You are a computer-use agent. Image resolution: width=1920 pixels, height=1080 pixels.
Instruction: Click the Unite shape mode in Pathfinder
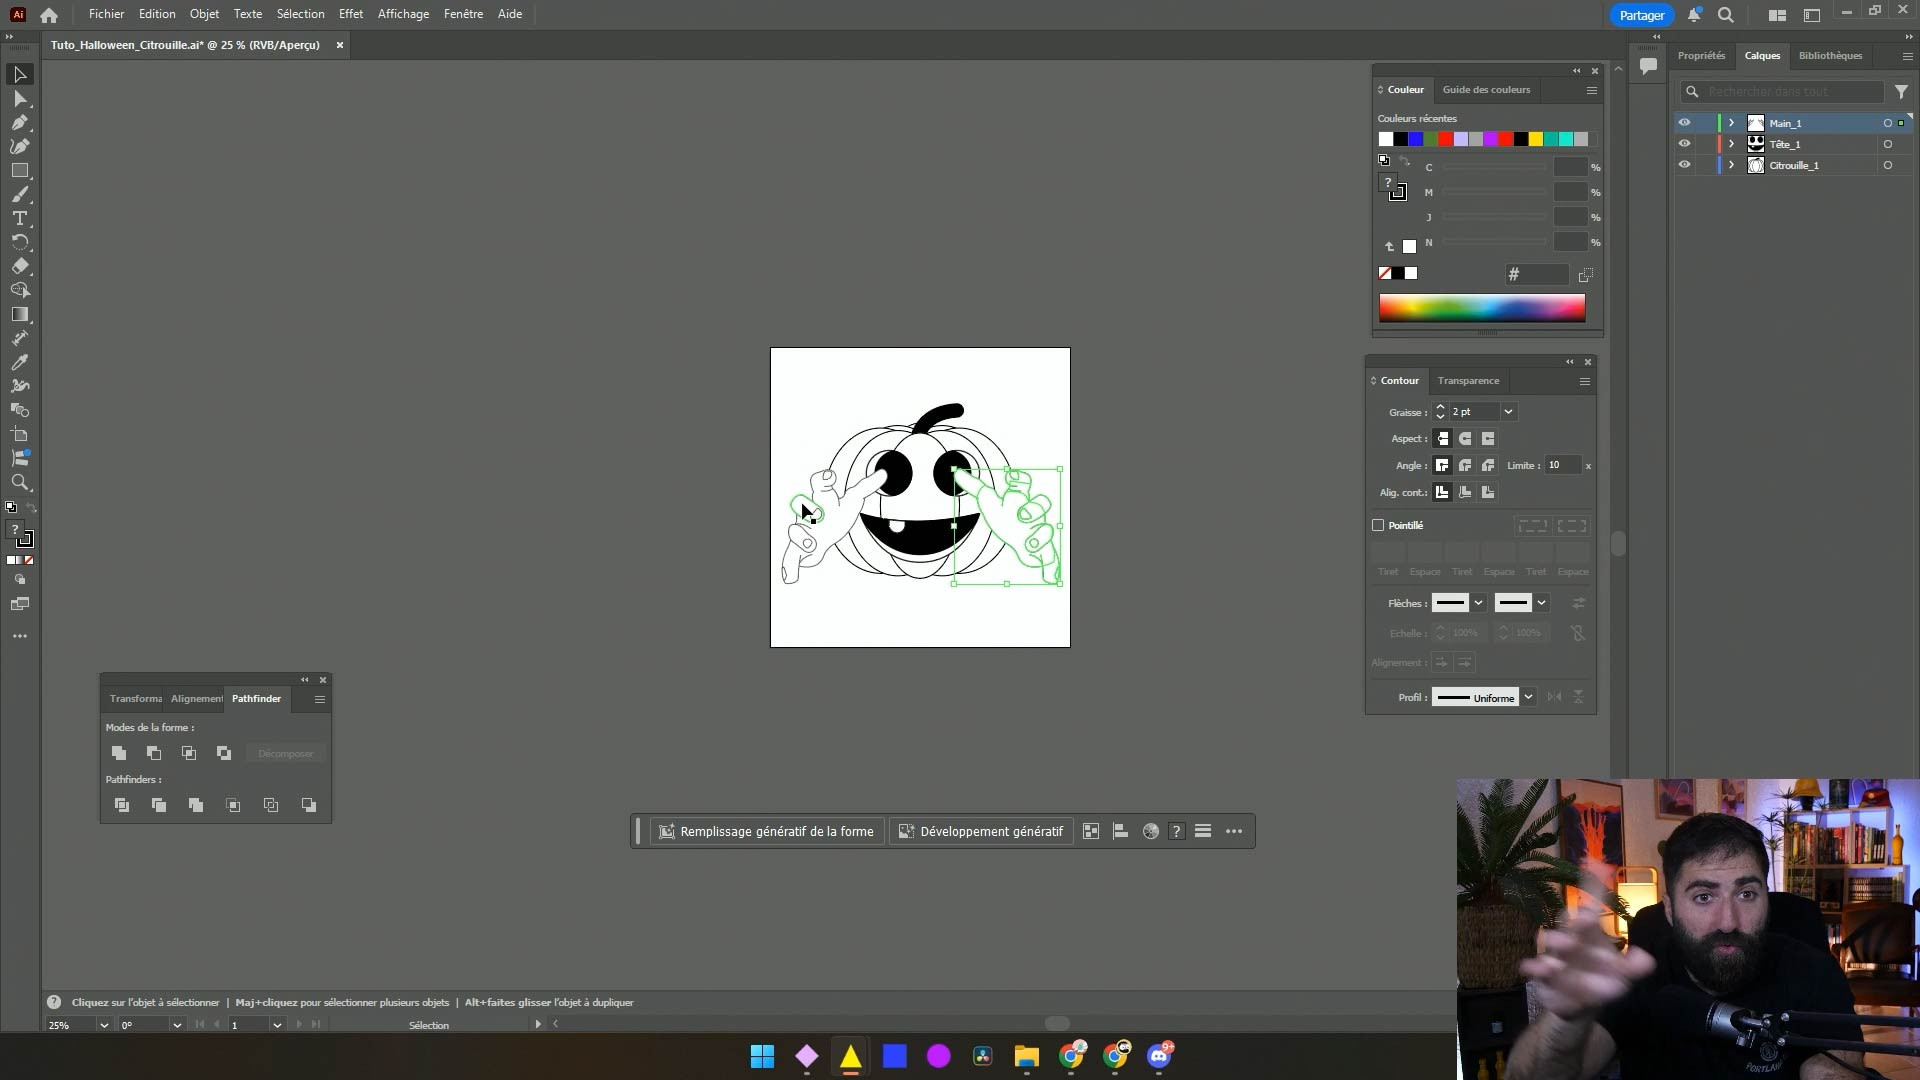click(119, 753)
